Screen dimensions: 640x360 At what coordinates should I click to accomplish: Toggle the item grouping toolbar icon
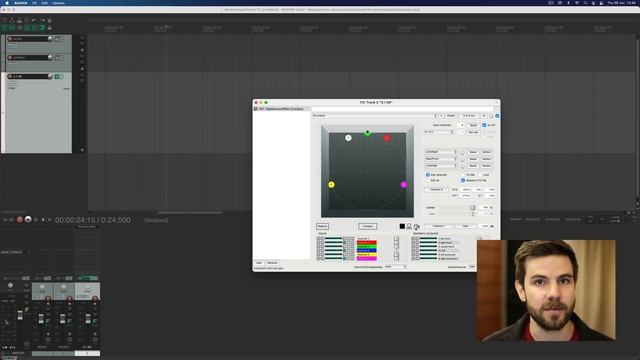tap(12, 28)
